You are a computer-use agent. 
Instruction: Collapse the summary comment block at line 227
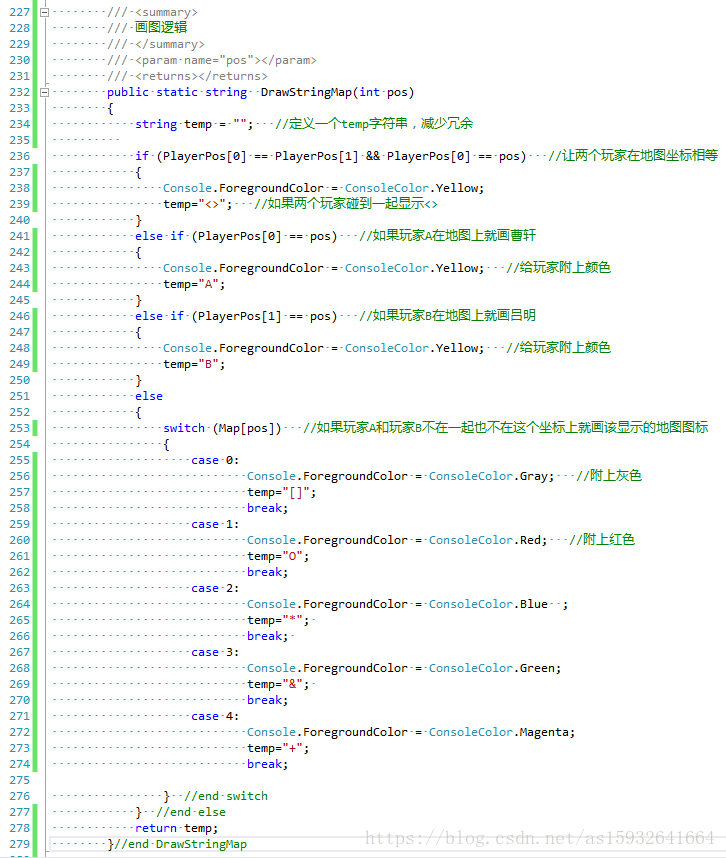click(x=44, y=12)
